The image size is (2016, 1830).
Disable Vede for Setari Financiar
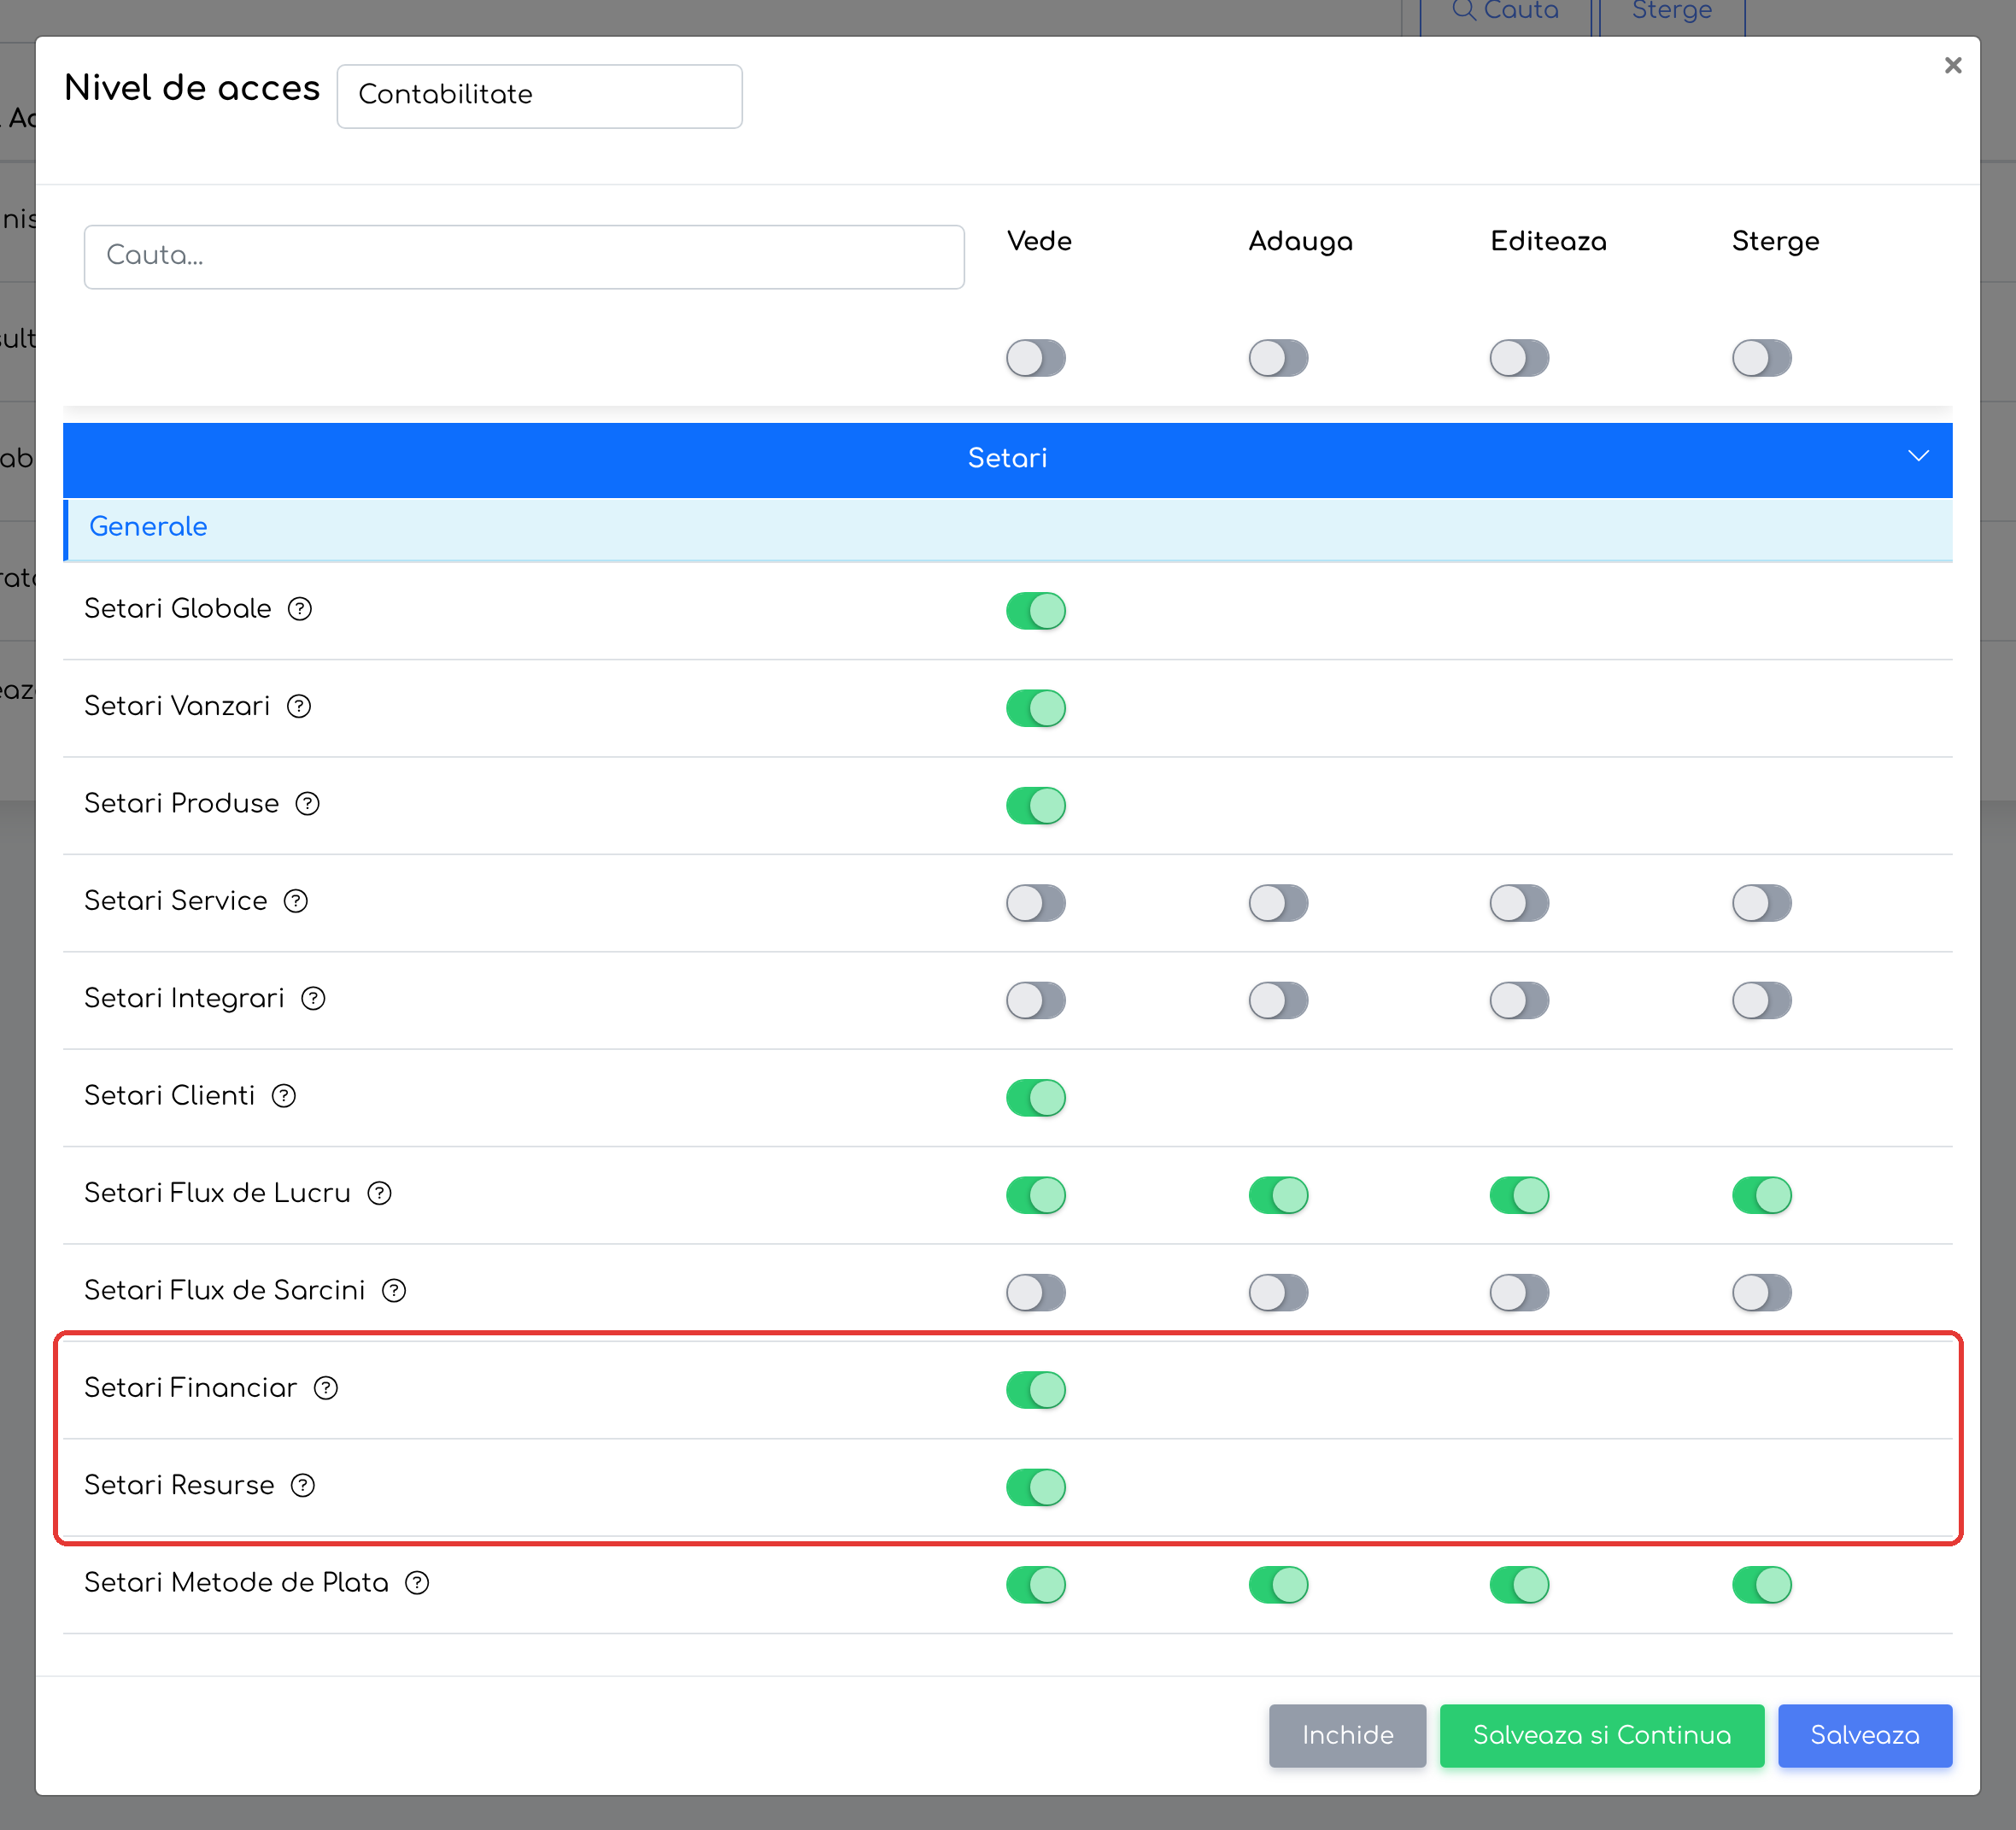1036,1390
